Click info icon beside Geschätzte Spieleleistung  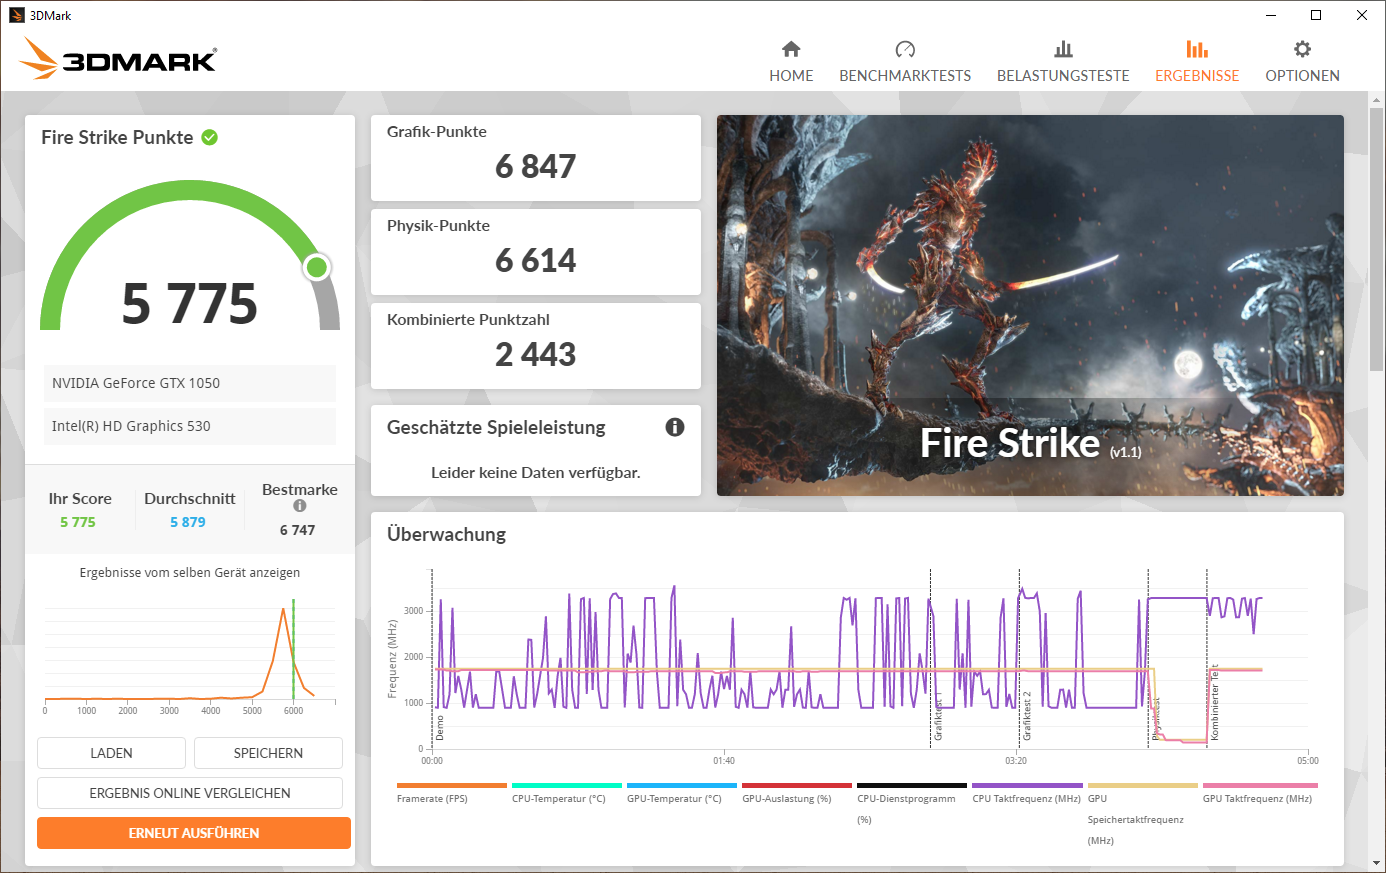tap(675, 427)
